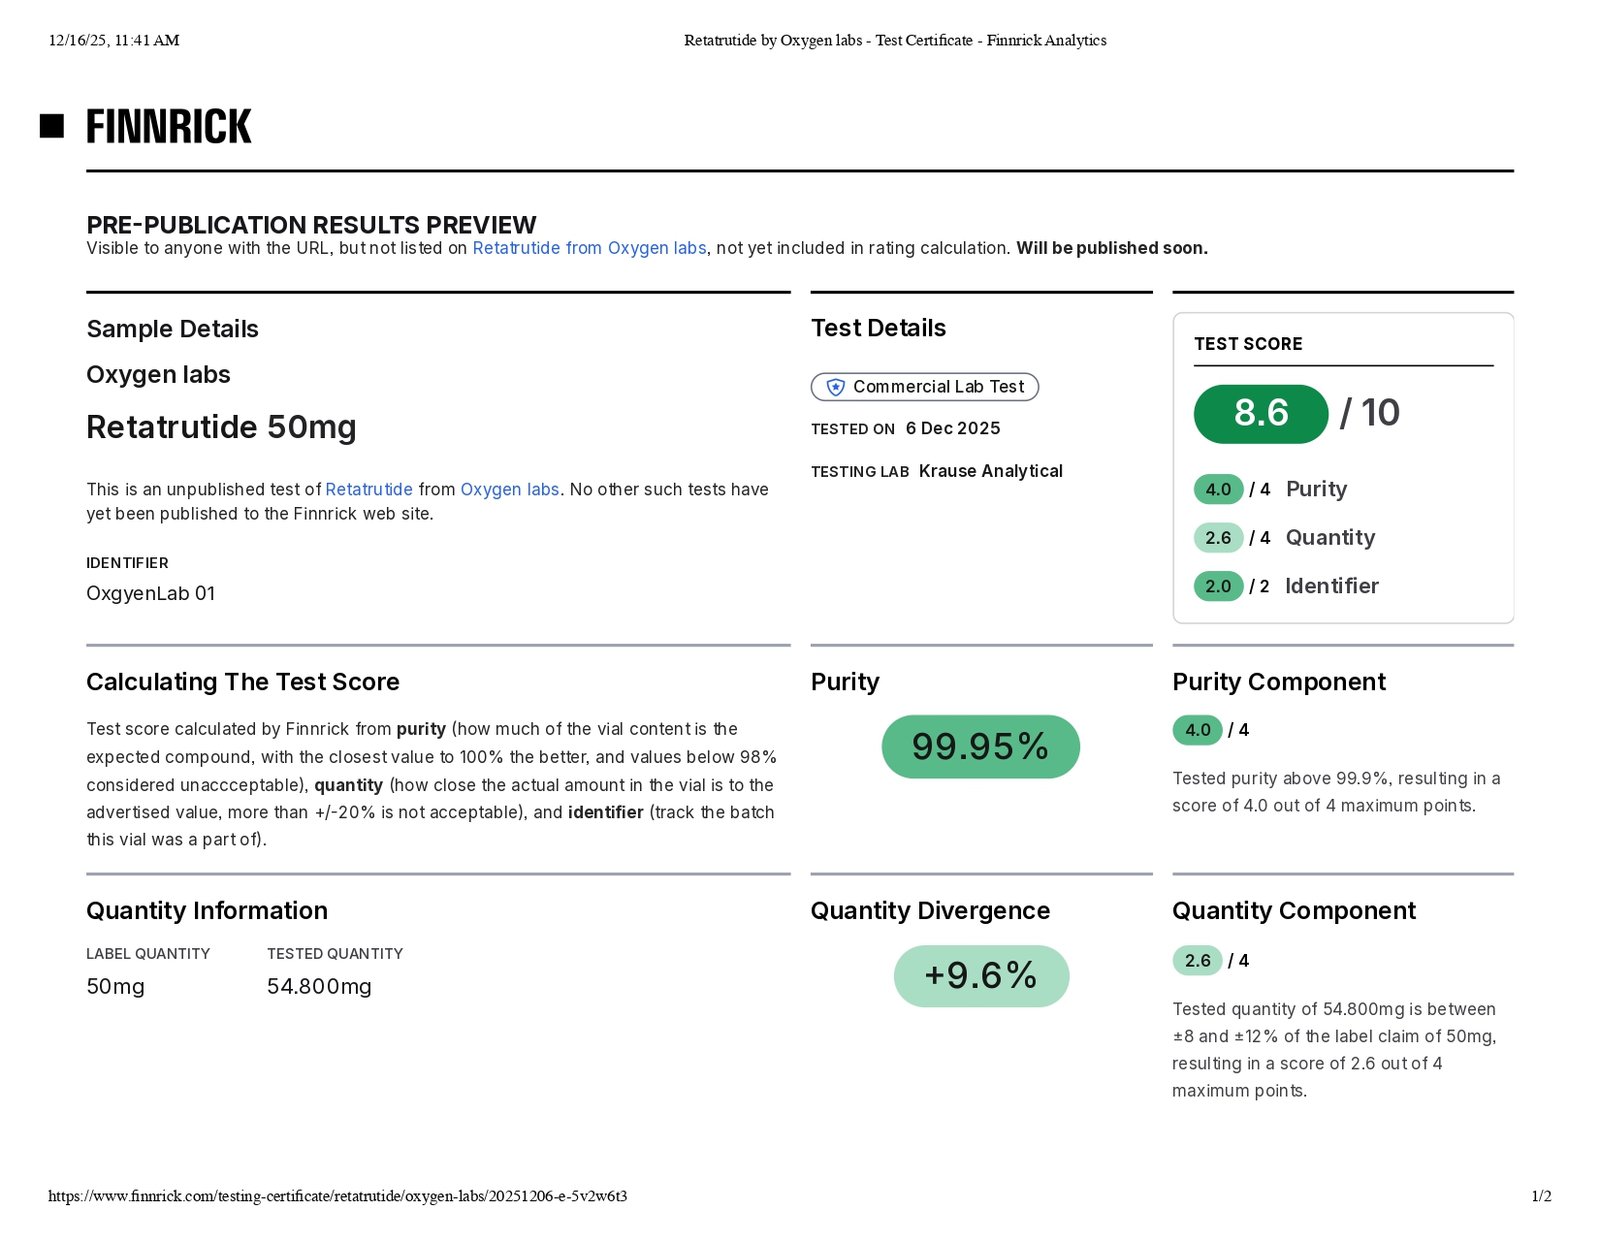Click the 2.0 Identifier badge in Test Score panel
Viewport: 1600px width, 1236px height.
point(1217,586)
